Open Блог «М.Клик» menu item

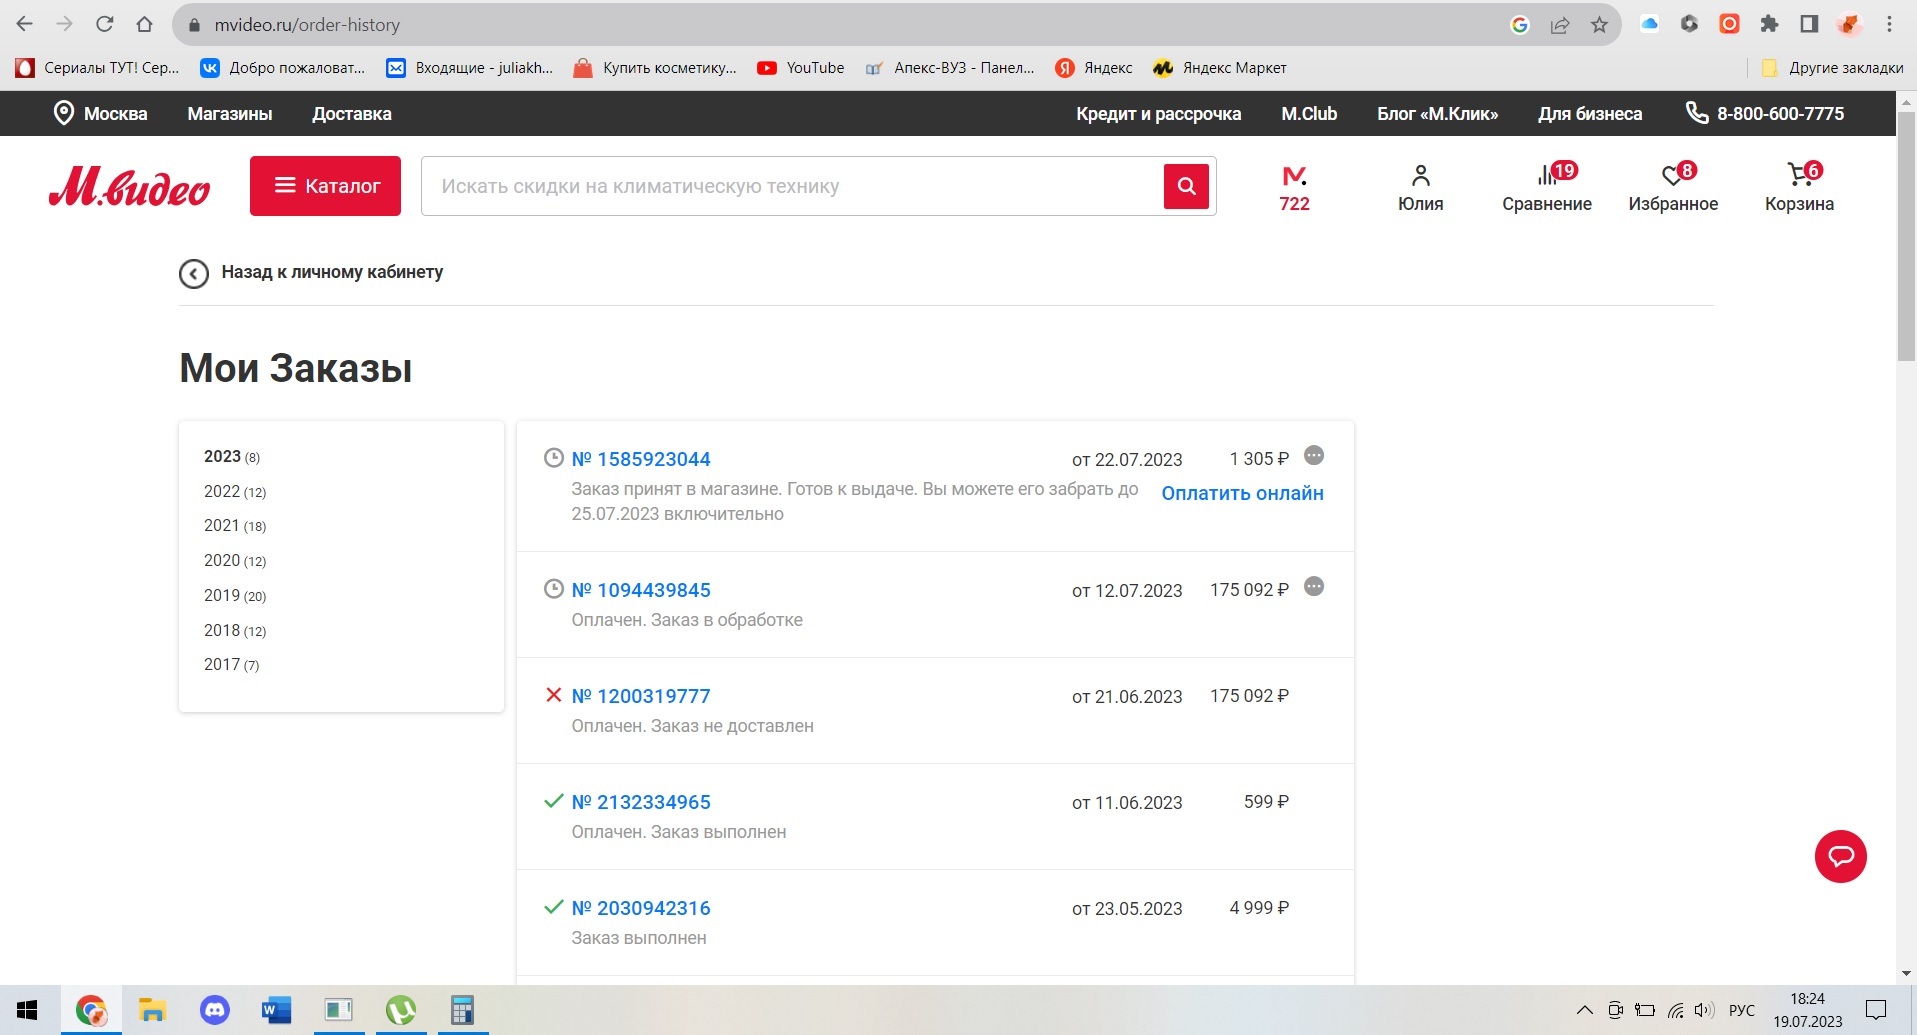[1437, 114]
